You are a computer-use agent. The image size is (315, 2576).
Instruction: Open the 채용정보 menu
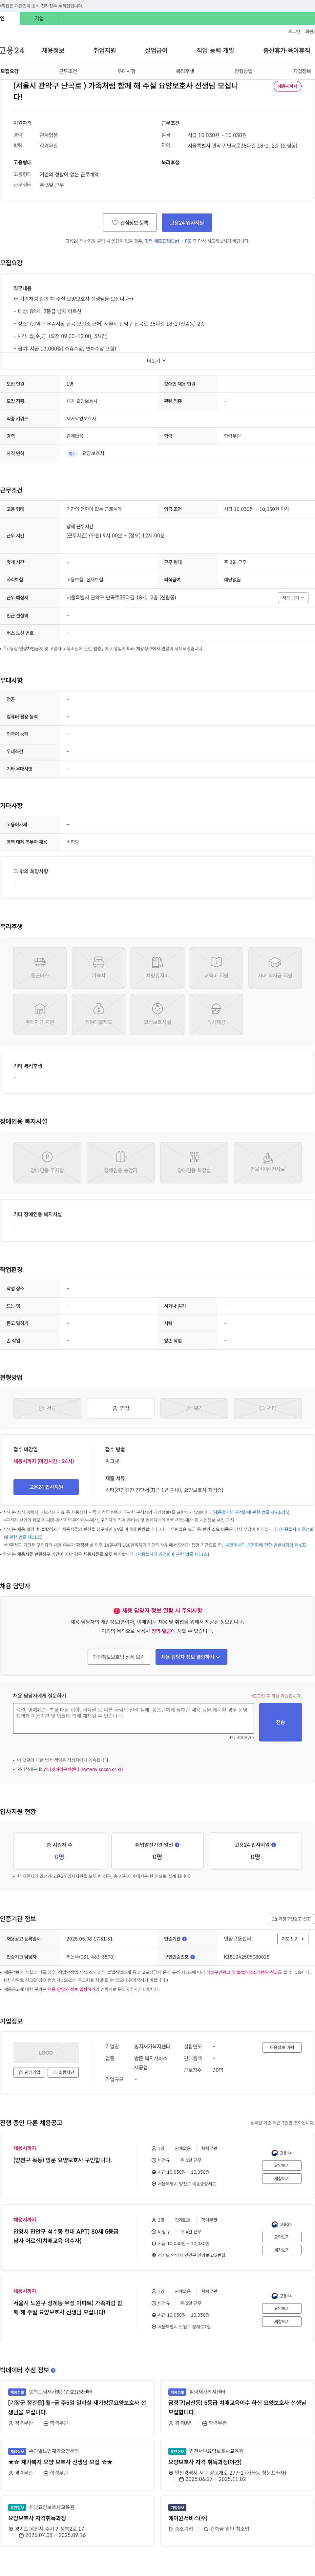(x=53, y=50)
